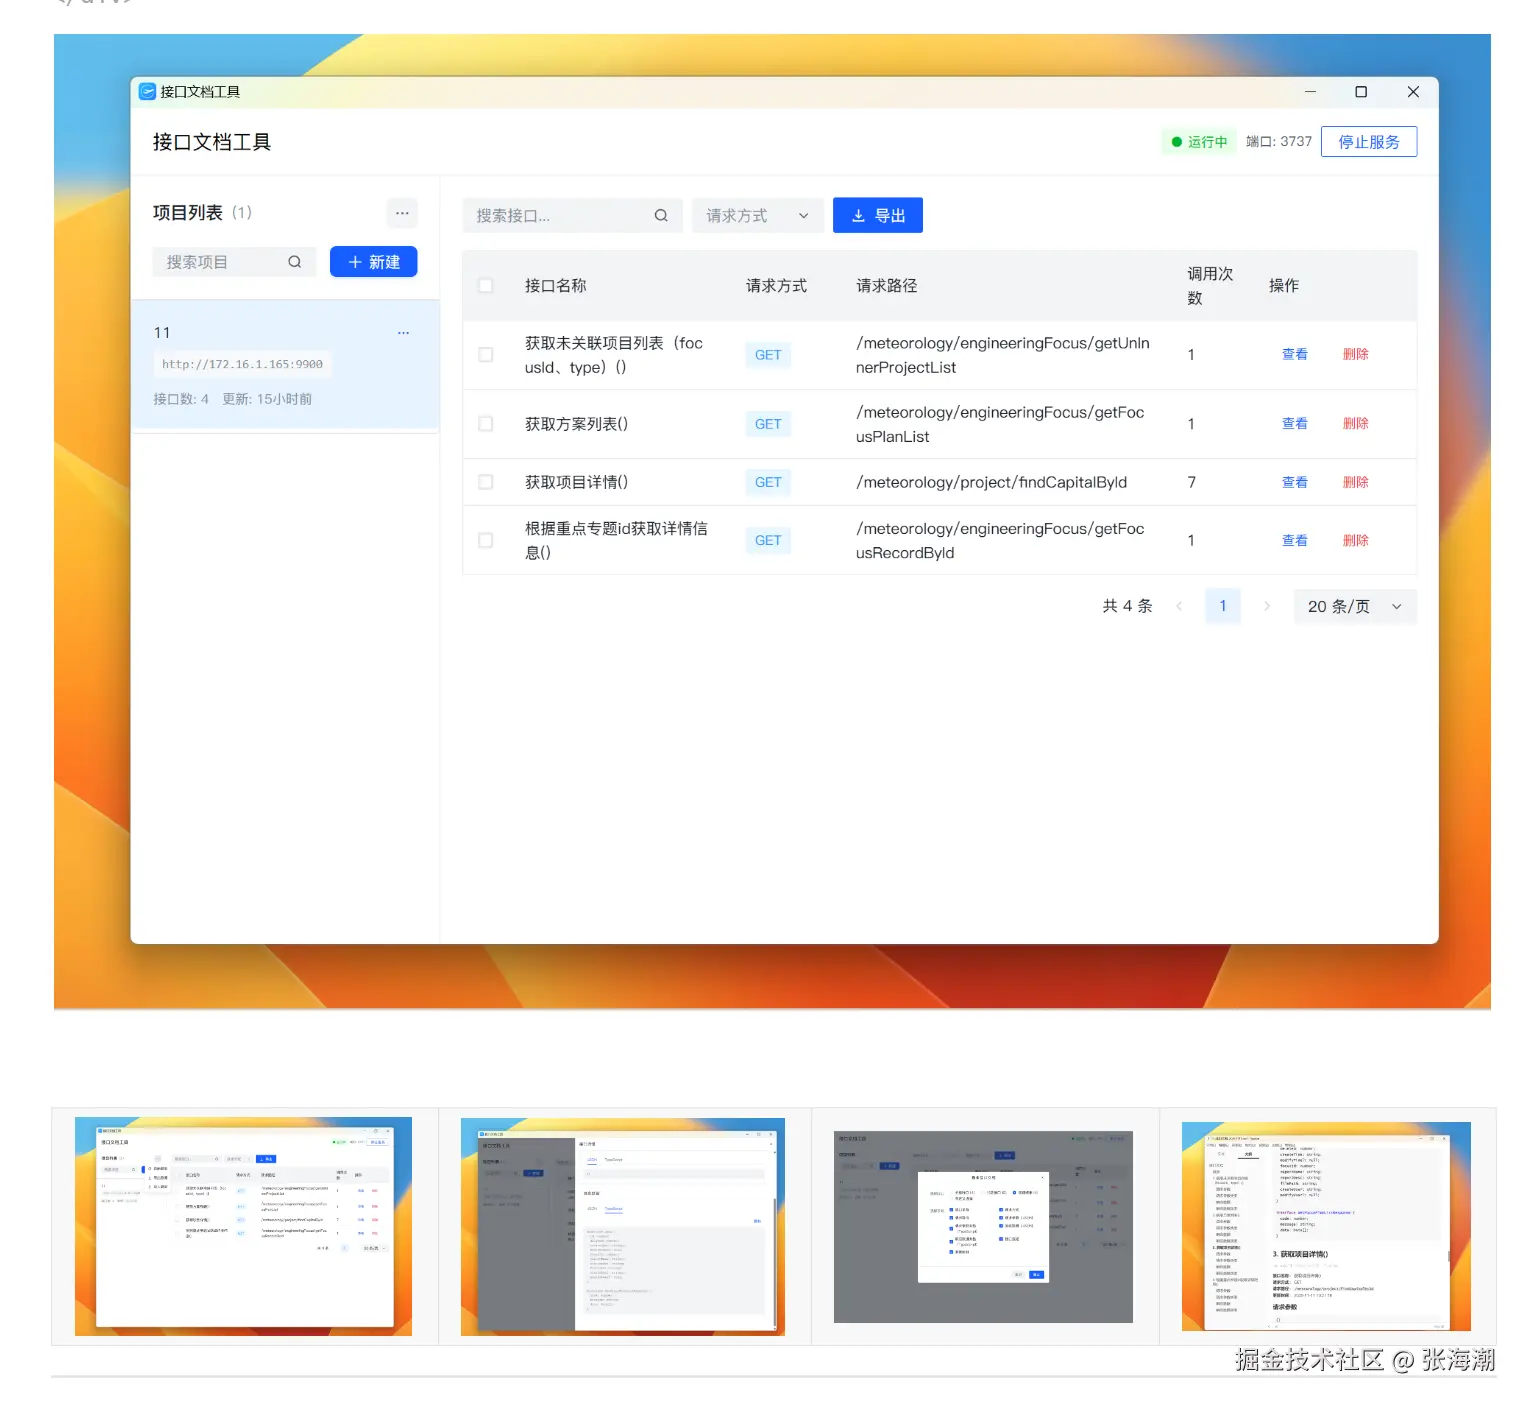Screen dimensions: 1530x1408
Task: Open the first thumbnail showing interface list
Action: [243, 1226]
